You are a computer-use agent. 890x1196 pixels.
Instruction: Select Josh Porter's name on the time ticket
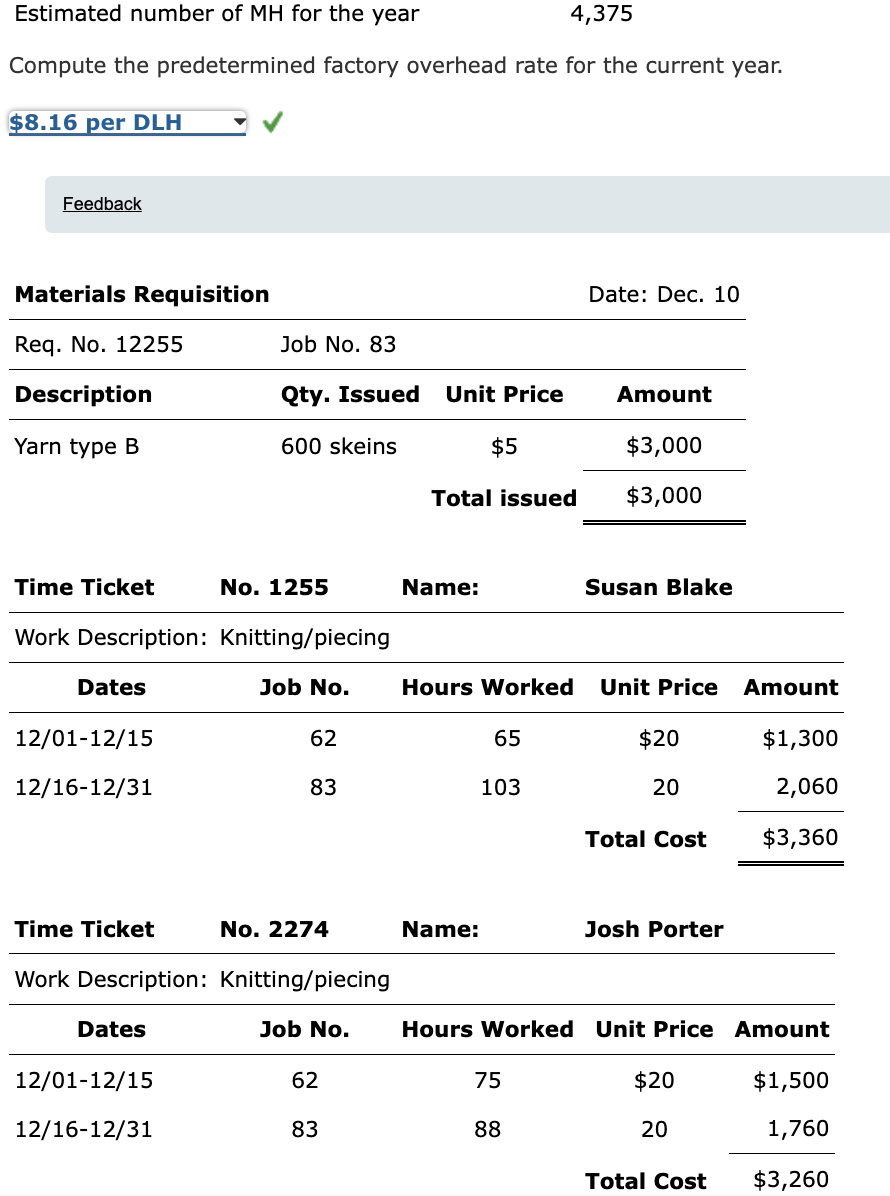pos(653,929)
